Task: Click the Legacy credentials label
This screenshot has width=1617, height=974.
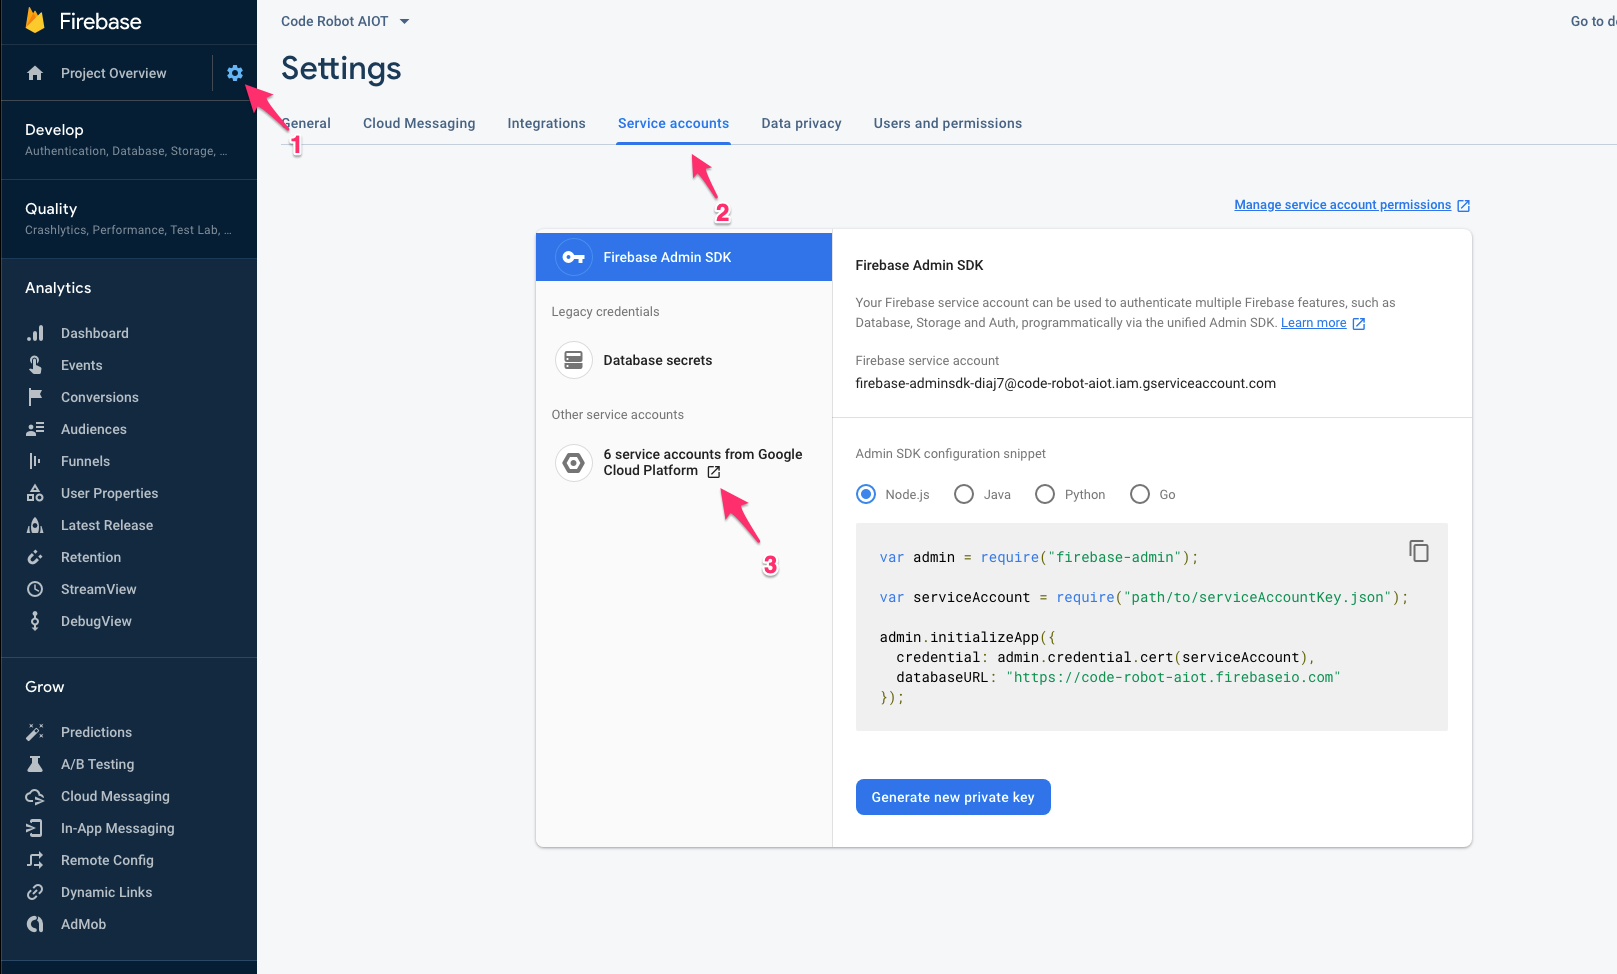Action: click(x=605, y=312)
